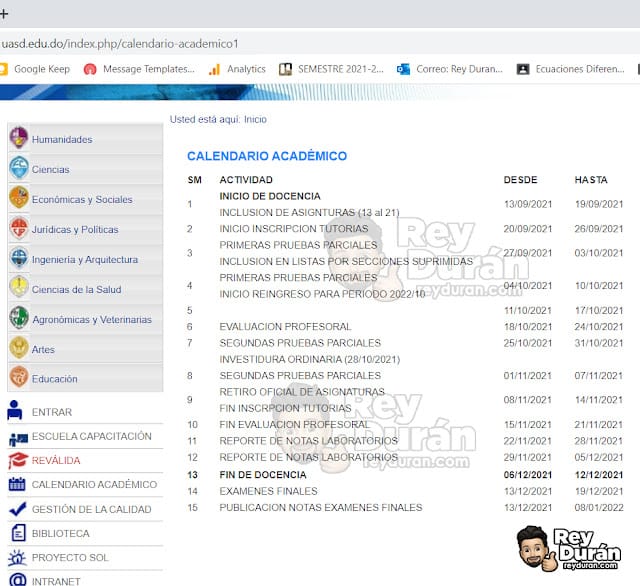Click the 08/01/2022 end date cell
Image resolution: width=640 pixels, height=586 pixels.
point(599,508)
